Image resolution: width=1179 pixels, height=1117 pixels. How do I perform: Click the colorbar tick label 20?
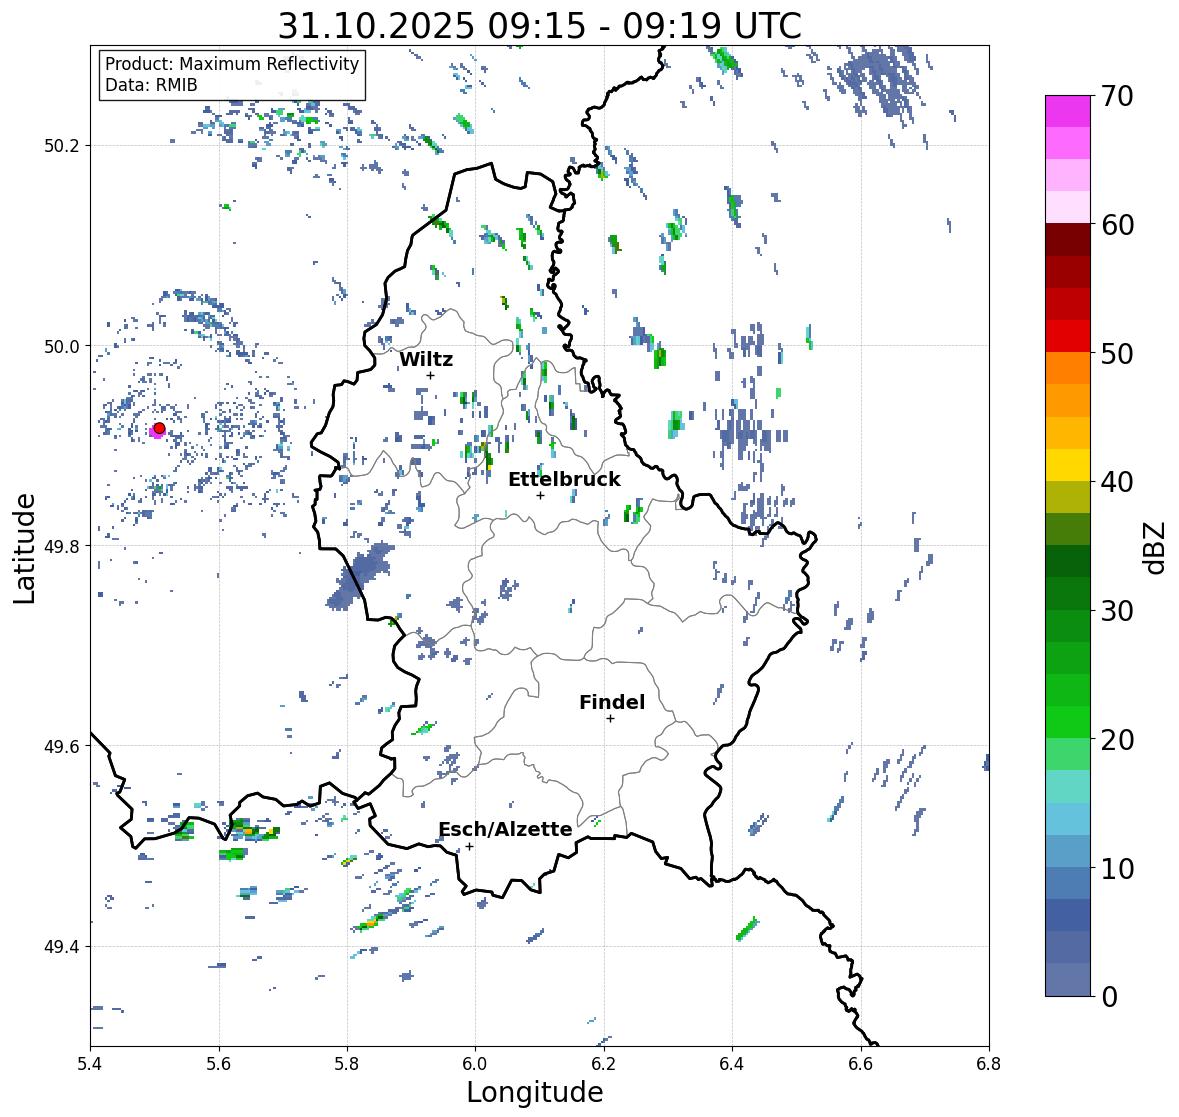pyautogui.click(x=1117, y=740)
